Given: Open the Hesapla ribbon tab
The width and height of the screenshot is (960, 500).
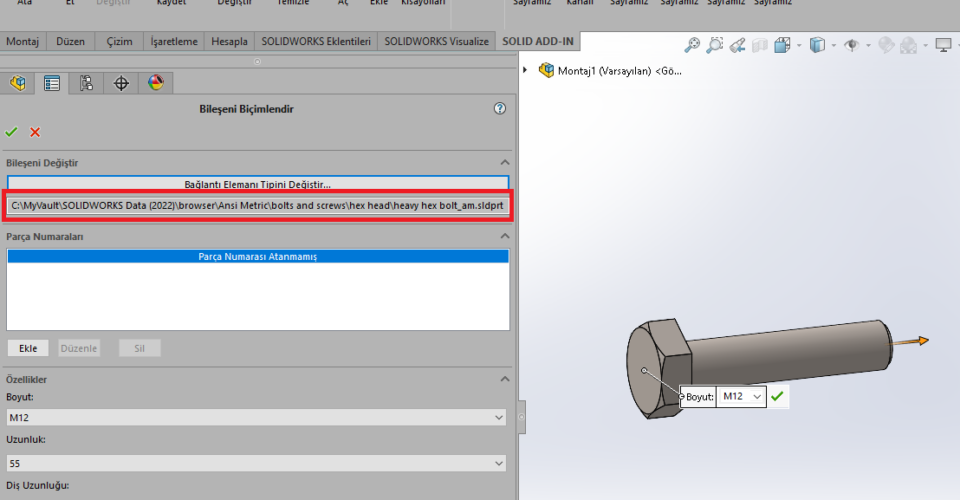Looking at the screenshot, I should tap(229, 41).
